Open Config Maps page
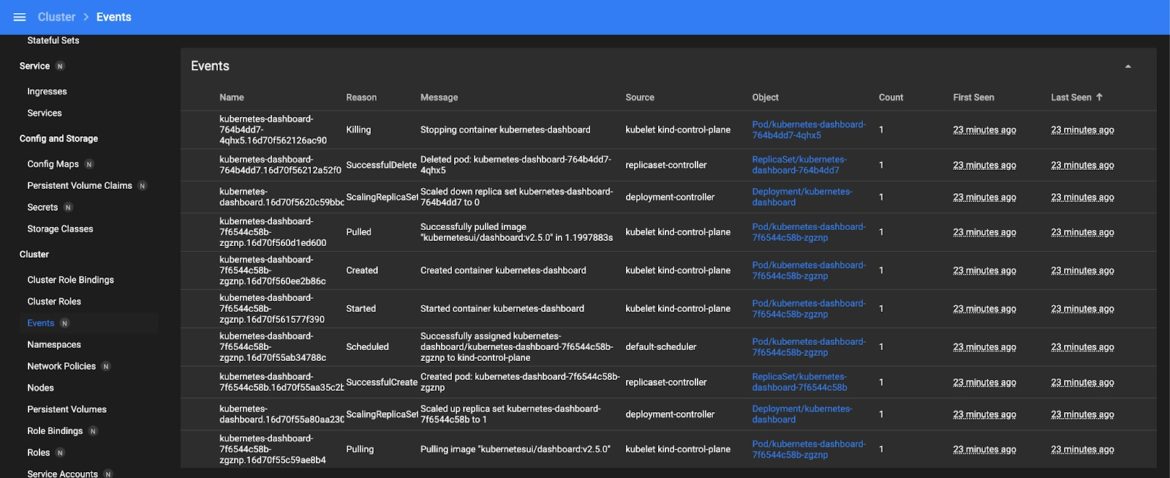Screen dimensions: 1170x478 point(53,164)
